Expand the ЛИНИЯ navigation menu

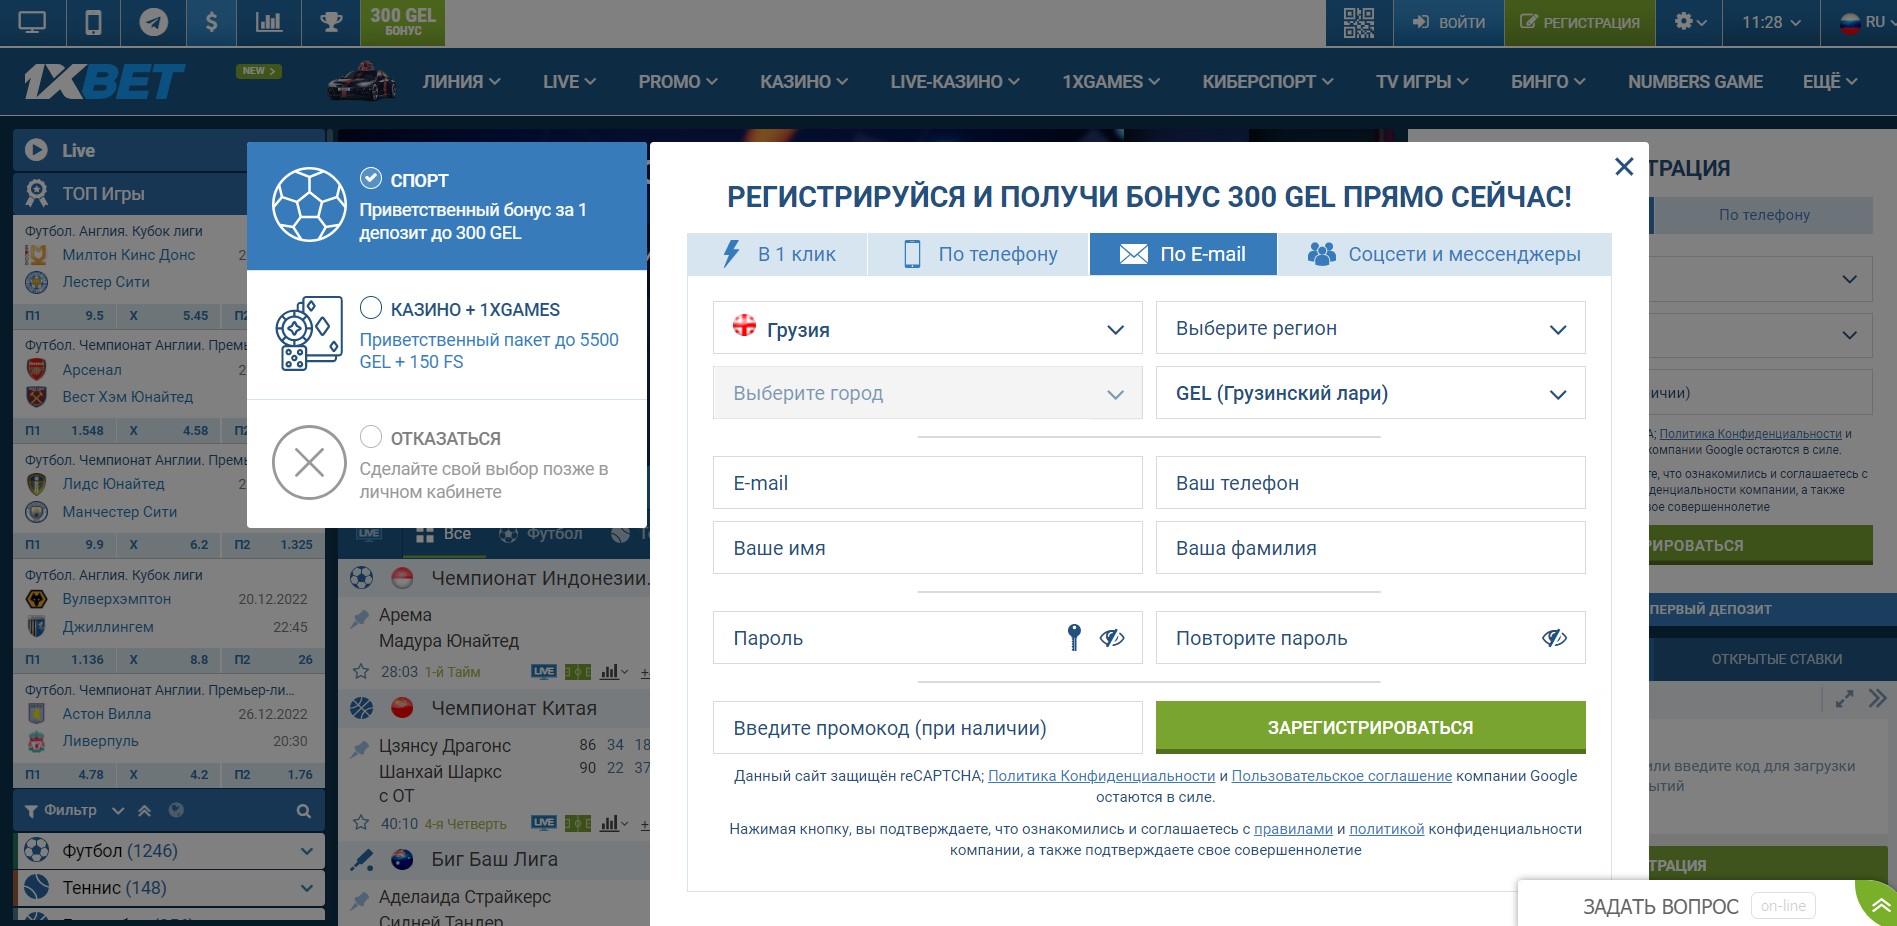pyautogui.click(x=461, y=82)
